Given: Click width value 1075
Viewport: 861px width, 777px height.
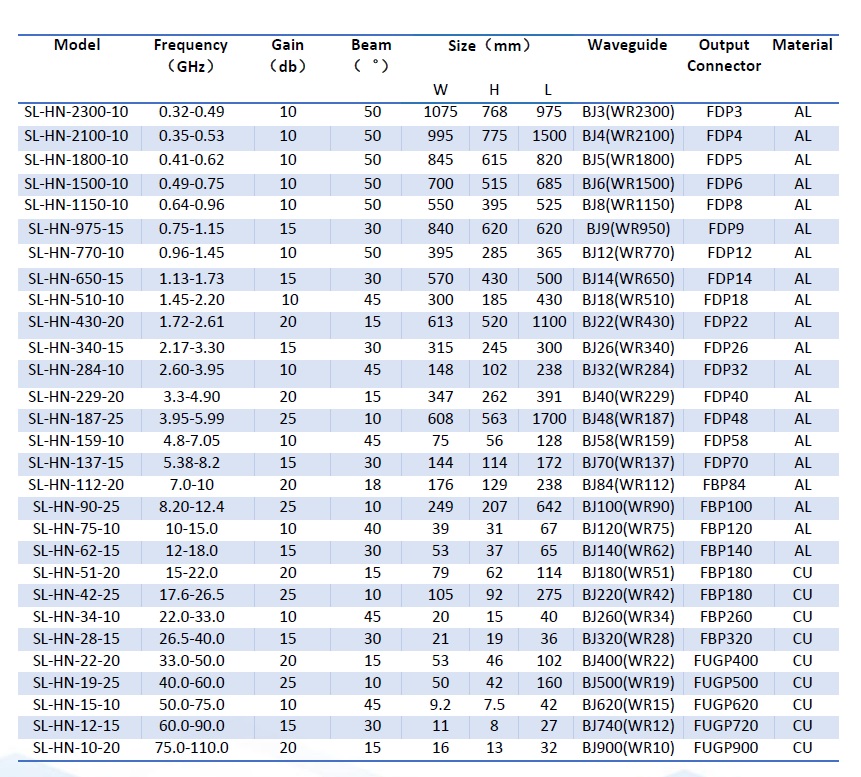Looking at the screenshot, I should 440,112.
